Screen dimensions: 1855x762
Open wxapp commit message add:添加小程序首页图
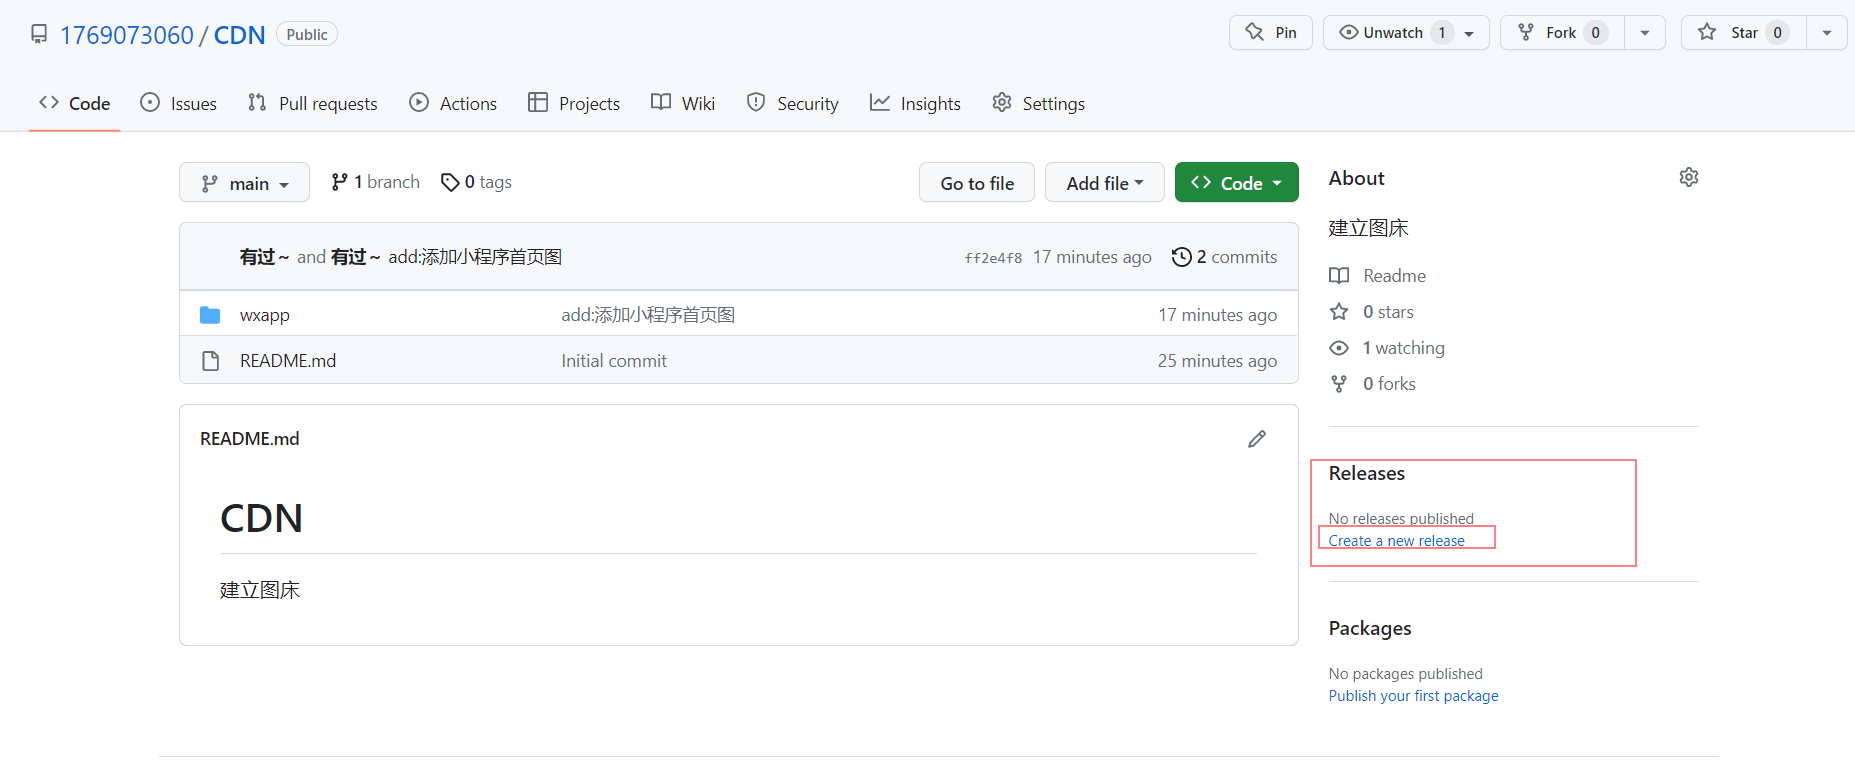coord(648,315)
